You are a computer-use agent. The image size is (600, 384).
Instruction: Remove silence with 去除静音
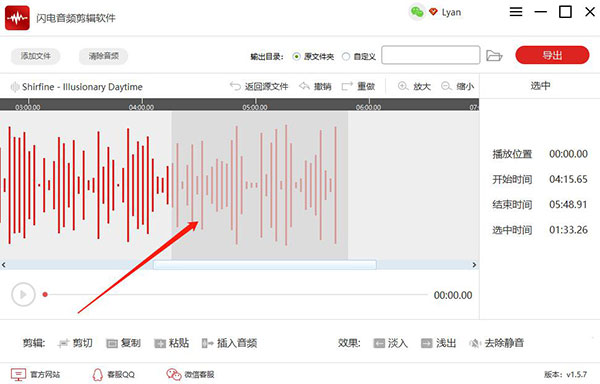496,343
